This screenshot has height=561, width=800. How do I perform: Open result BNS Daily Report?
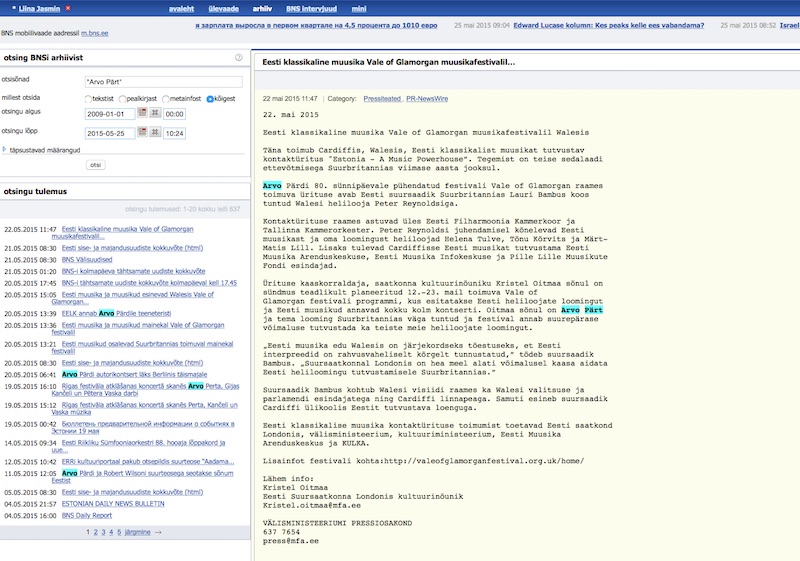tap(87, 516)
